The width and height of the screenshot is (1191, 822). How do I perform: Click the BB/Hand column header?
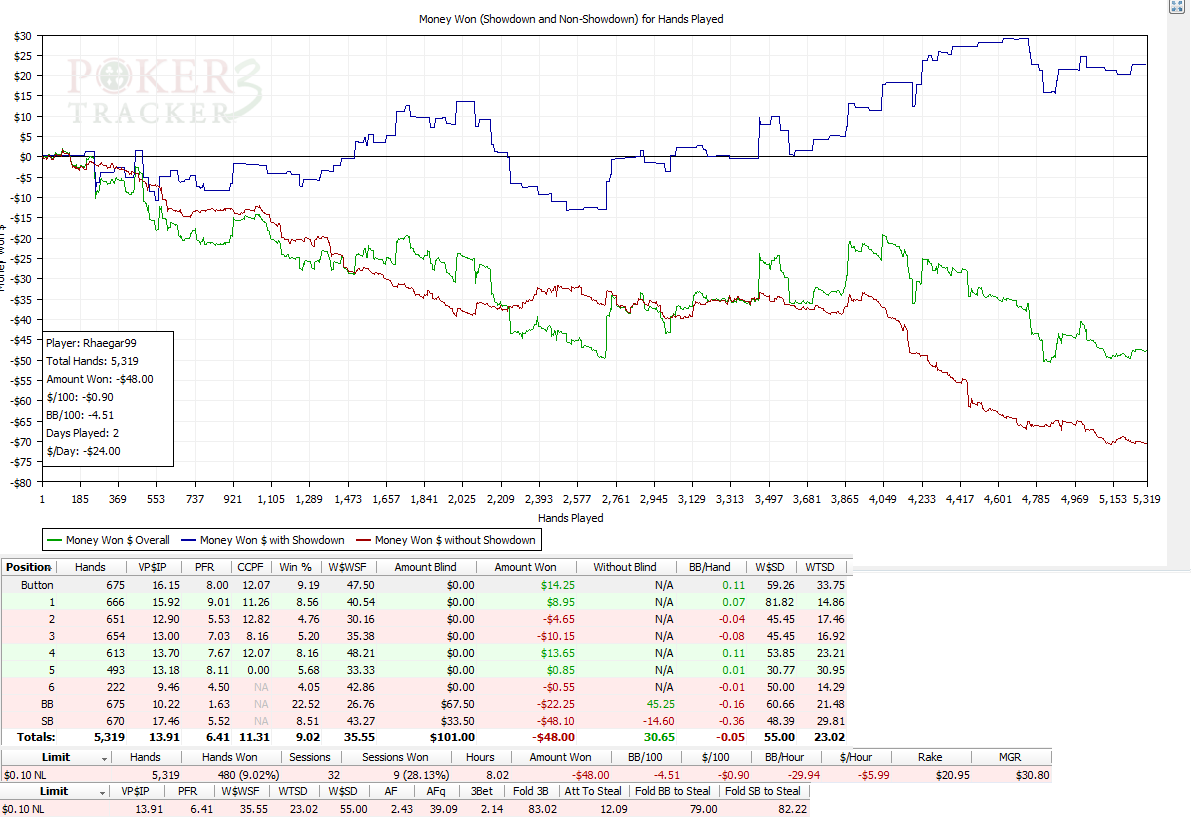(709, 567)
